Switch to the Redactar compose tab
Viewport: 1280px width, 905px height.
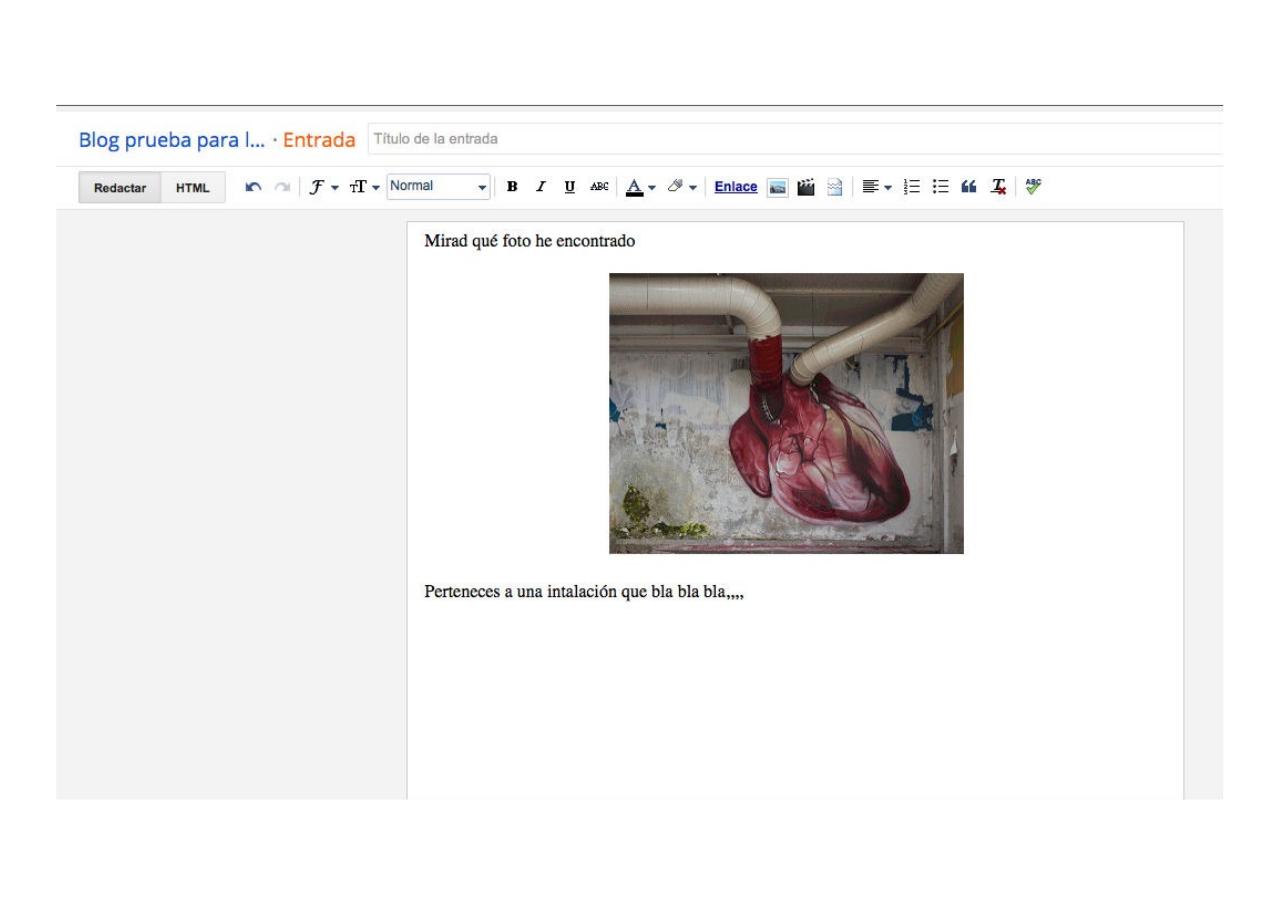pyautogui.click(x=120, y=188)
